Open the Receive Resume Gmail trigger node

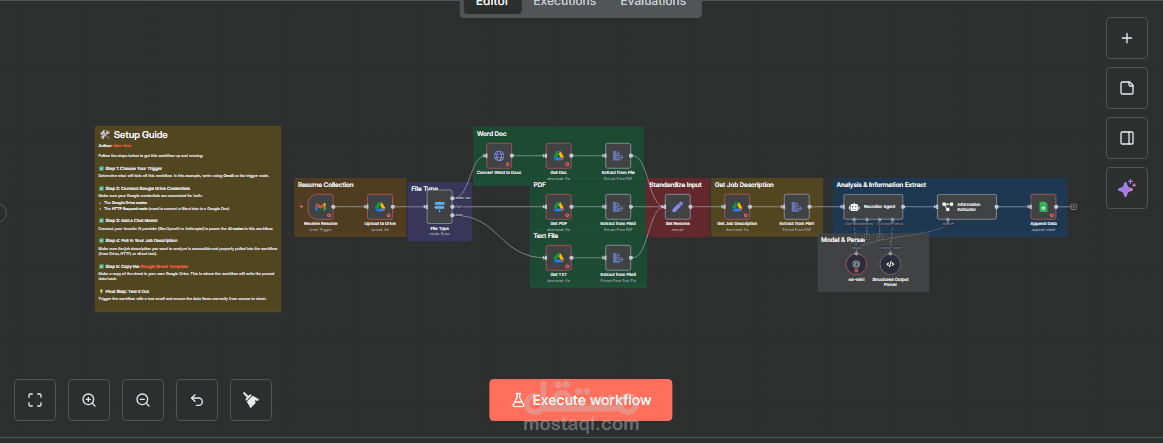click(320, 207)
